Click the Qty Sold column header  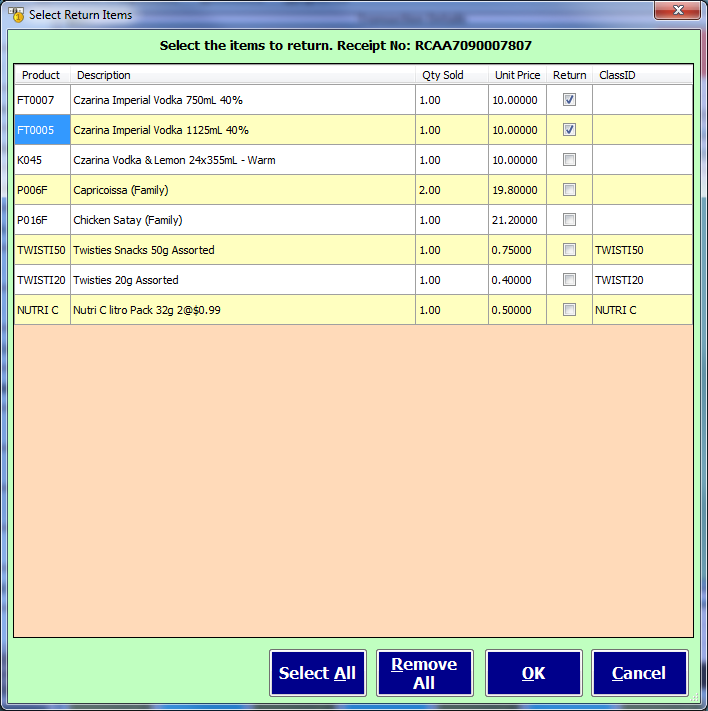tap(452, 75)
